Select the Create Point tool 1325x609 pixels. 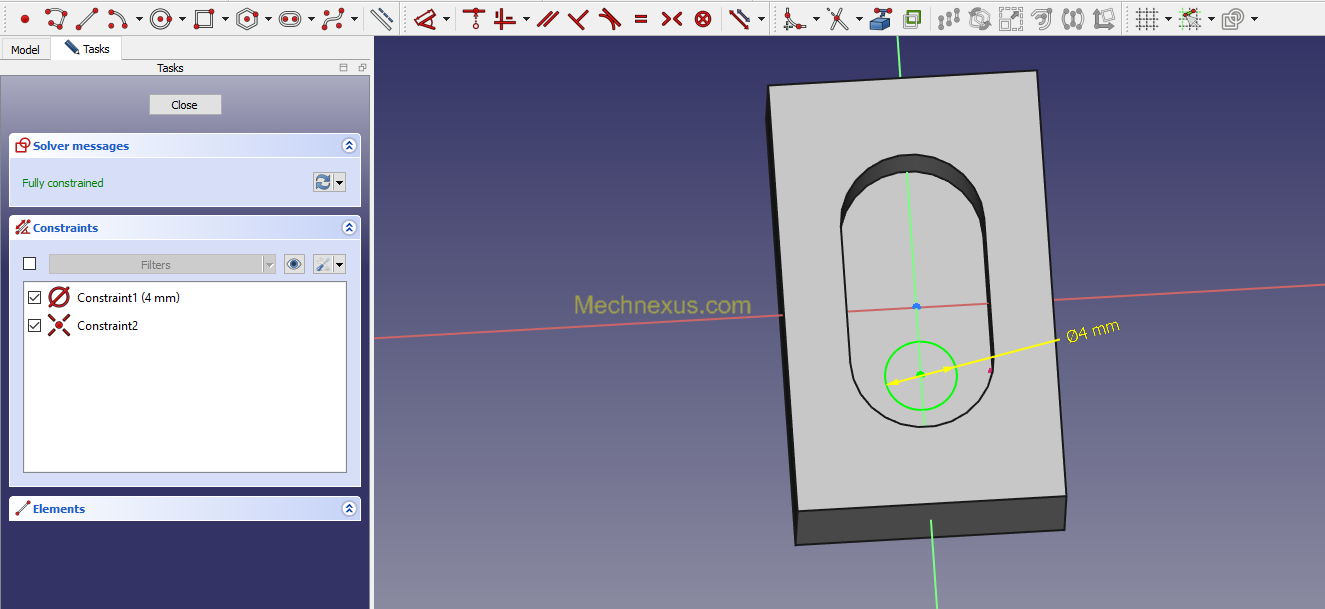(x=25, y=18)
